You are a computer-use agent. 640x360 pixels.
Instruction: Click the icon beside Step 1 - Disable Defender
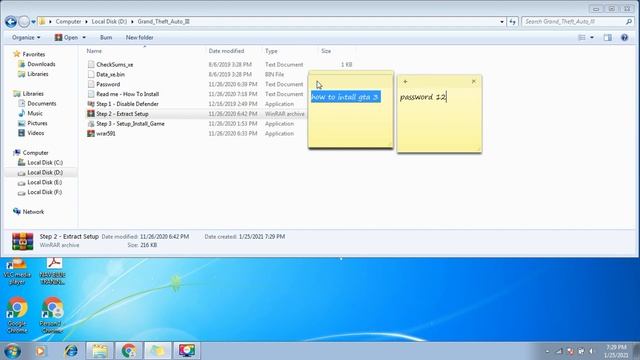pyautogui.click(x=91, y=104)
